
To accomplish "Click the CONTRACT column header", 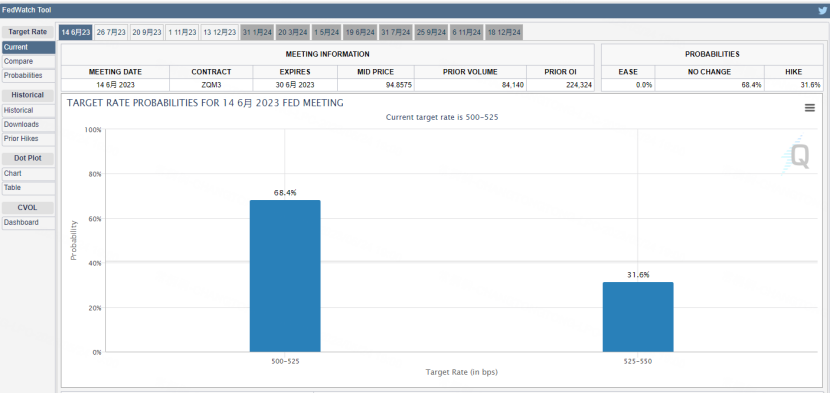I will pos(211,72).
